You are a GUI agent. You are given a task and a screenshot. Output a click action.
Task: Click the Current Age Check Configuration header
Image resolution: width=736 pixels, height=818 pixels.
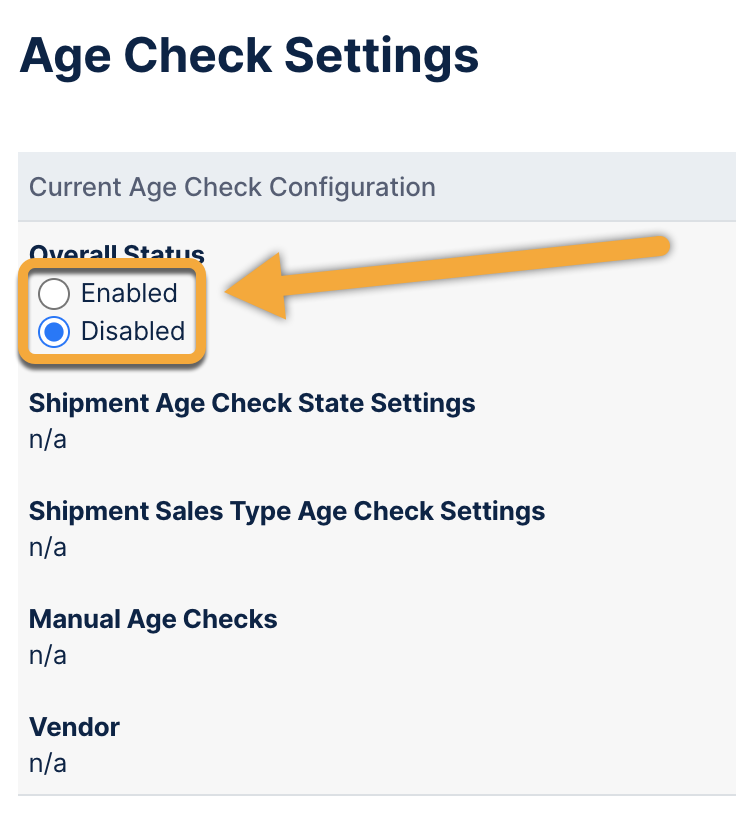(232, 187)
